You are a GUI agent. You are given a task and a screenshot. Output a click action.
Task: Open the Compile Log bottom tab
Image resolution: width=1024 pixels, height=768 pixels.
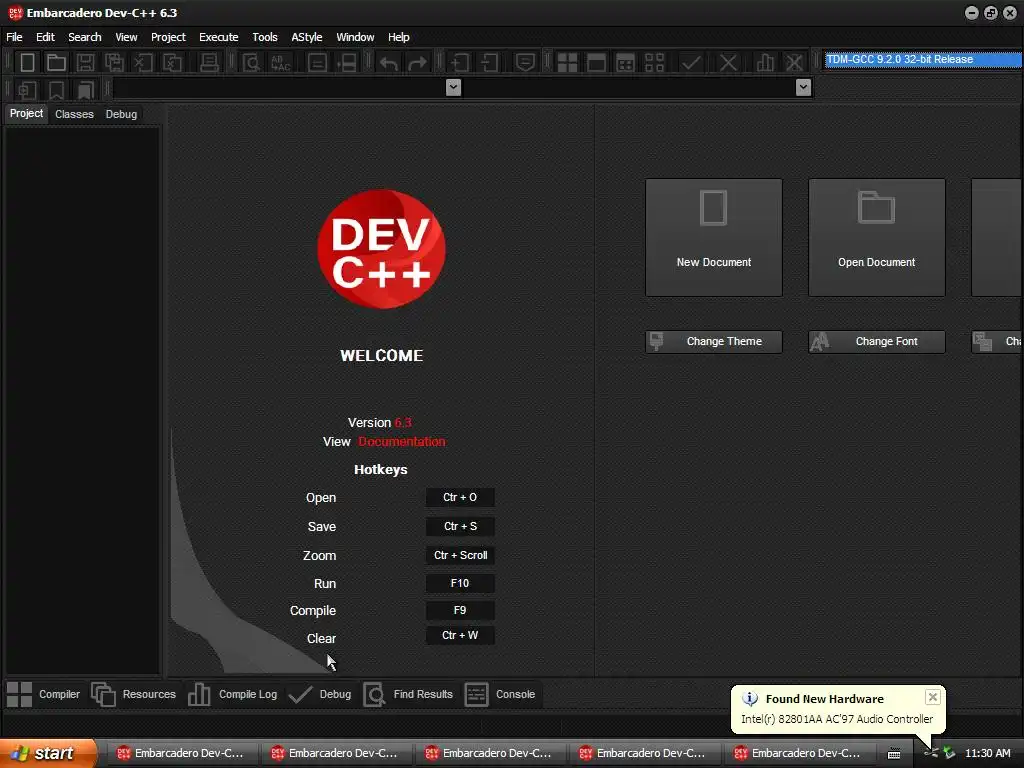tap(232, 694)
